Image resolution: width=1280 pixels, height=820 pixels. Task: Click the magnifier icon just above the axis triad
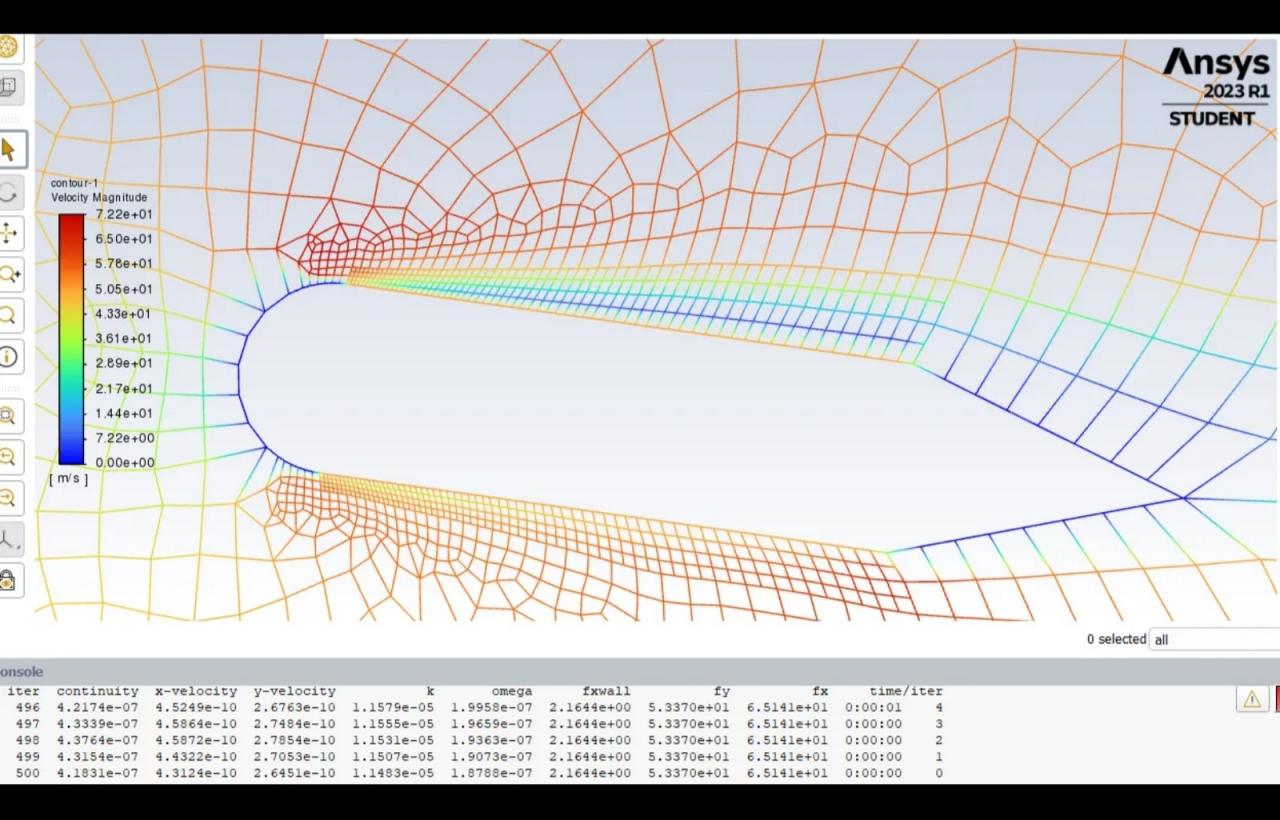pyautogui.click(x=8, y=498)
